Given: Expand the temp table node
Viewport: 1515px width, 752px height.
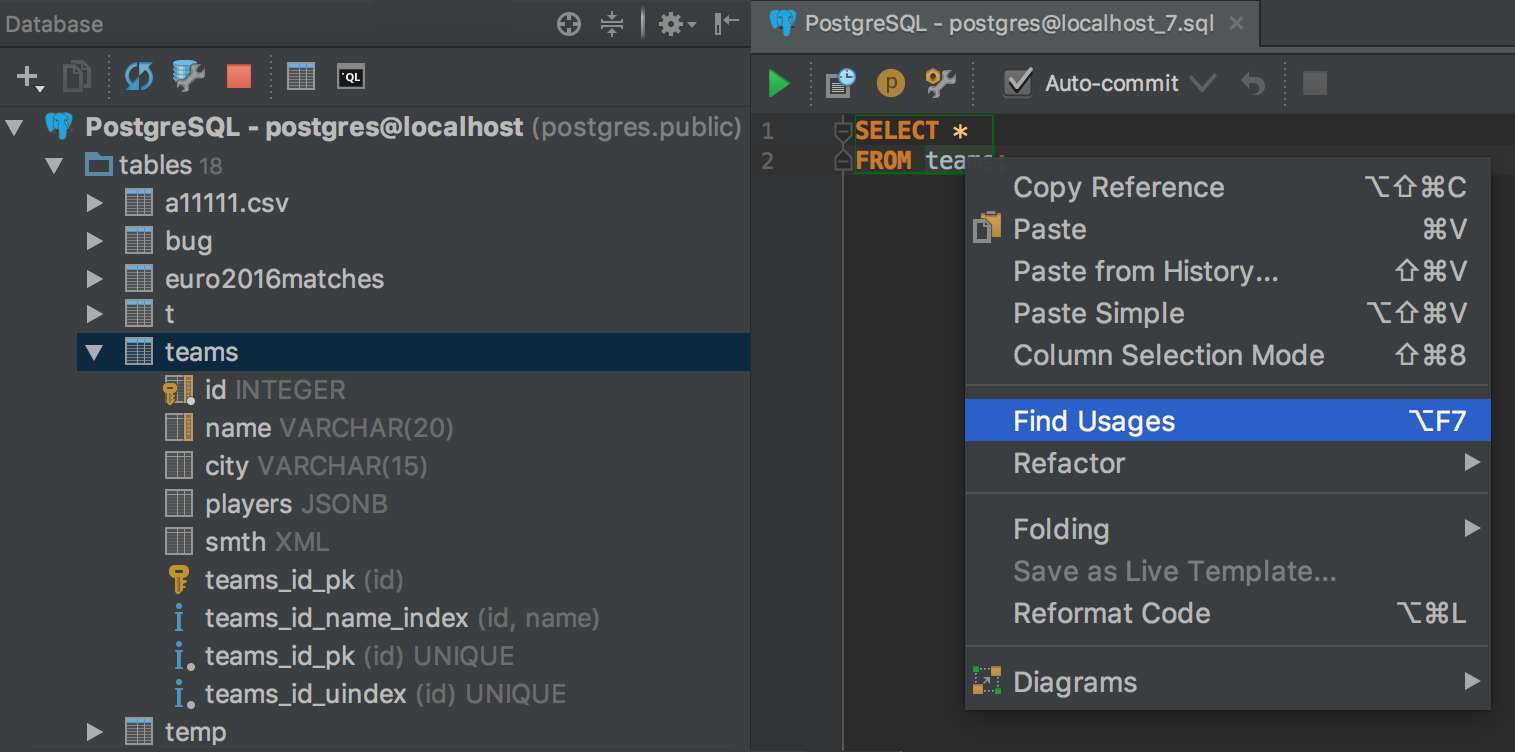Looking at the screenshot, I should point(95,732).
